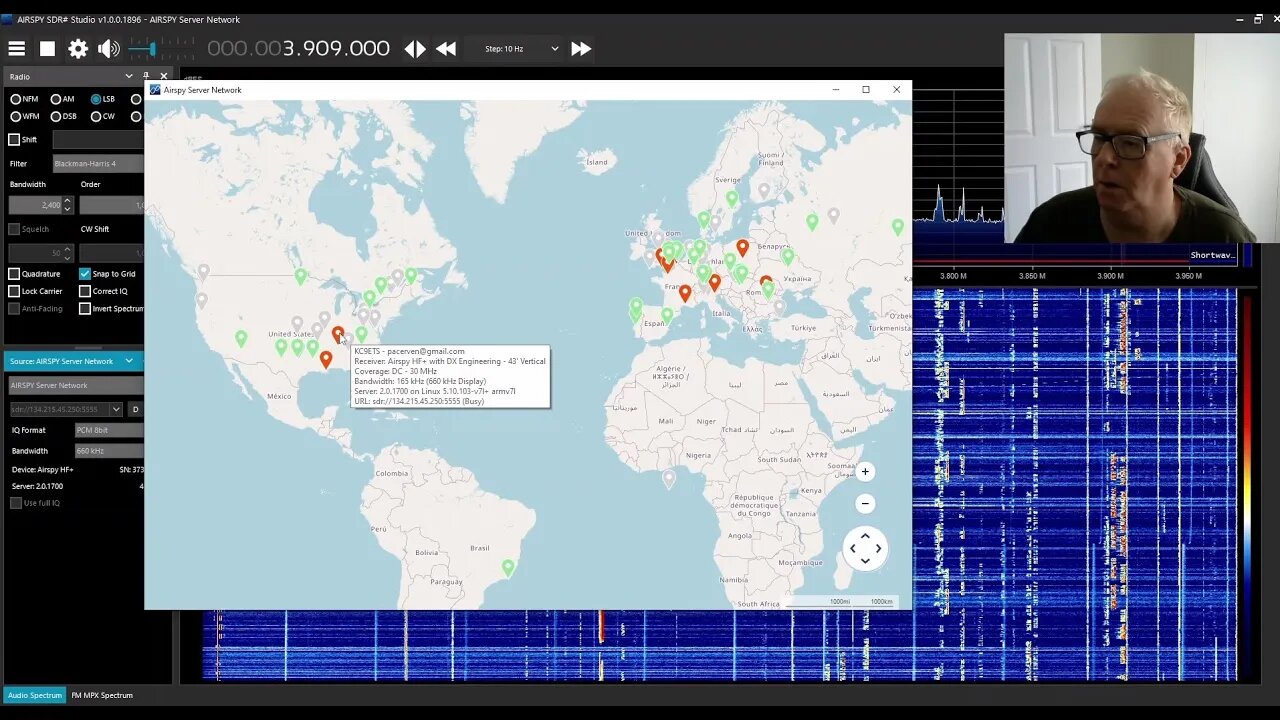Minimize the Airspy Server Network map window

pyautogui.click(x=836, y=89)
